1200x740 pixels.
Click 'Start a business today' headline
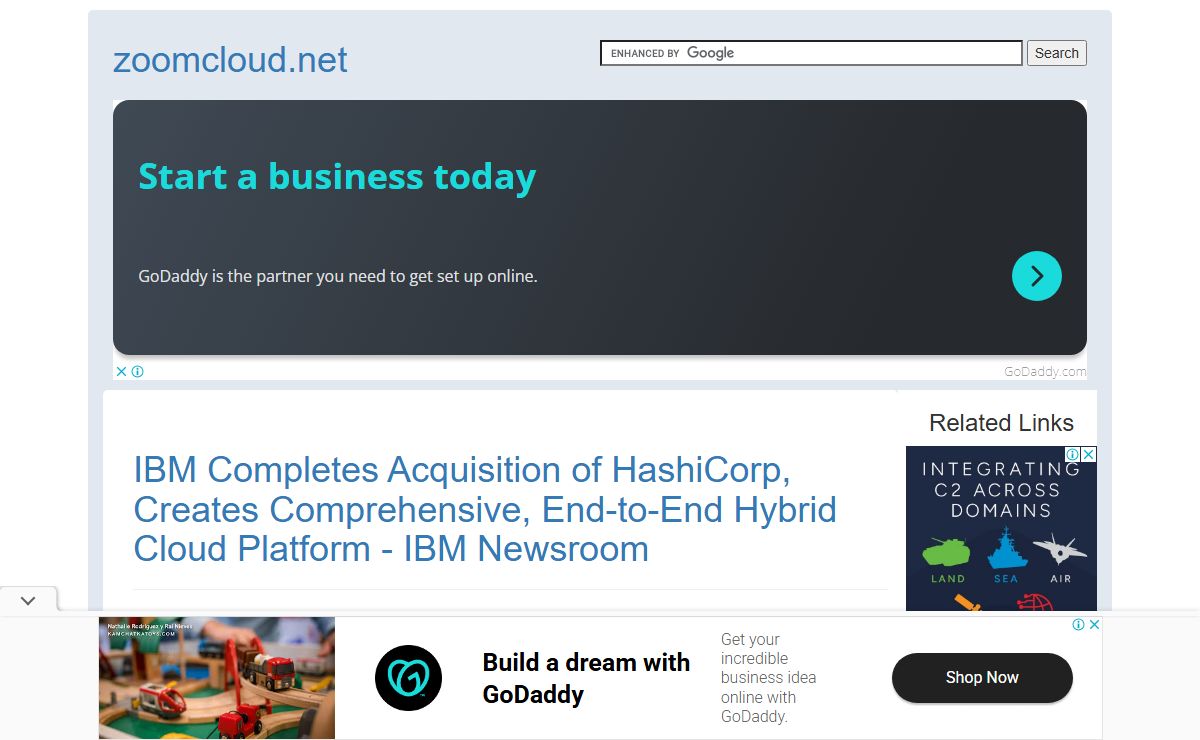pos(337,177)
